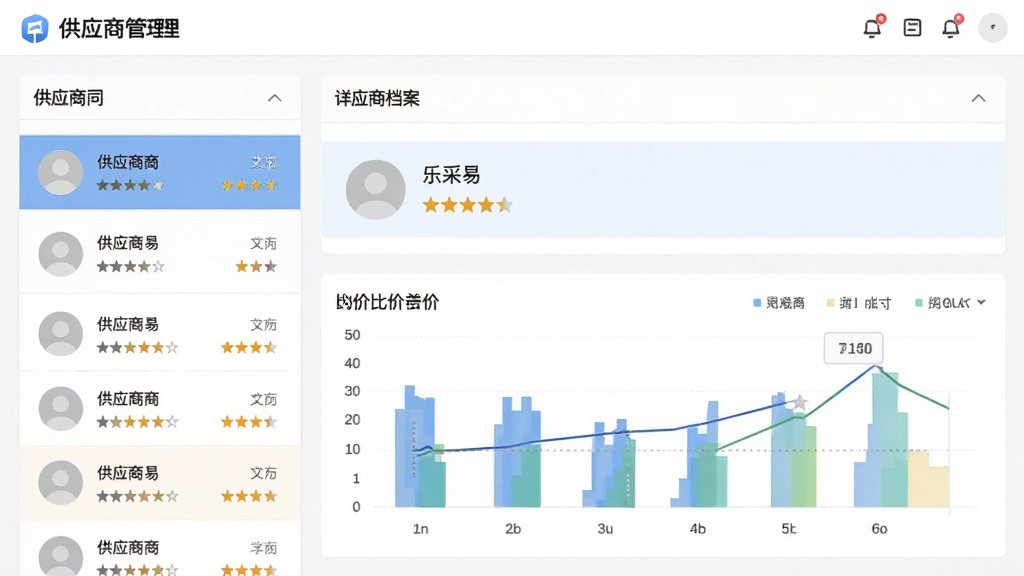Collapse the 详应商档案 panel chevron

[x=978, y=98]
